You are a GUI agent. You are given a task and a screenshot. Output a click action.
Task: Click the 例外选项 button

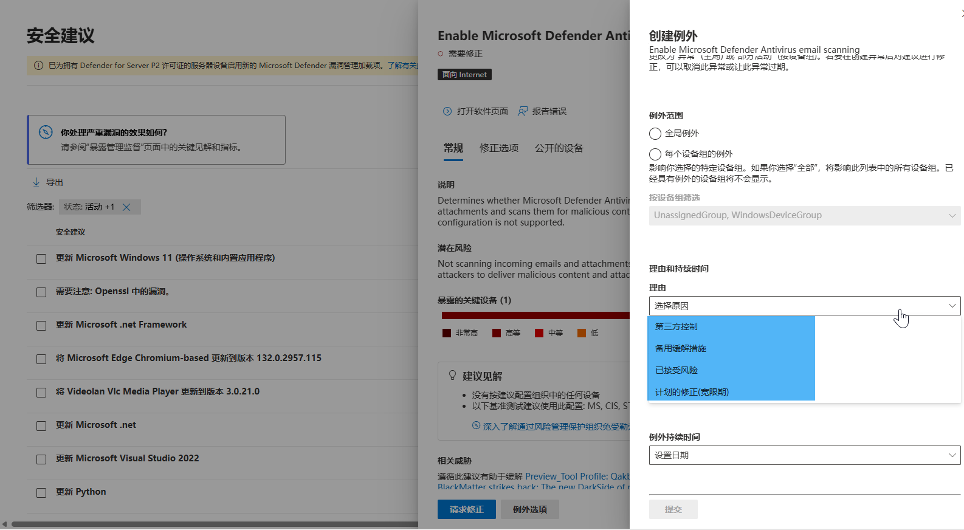click(x=530, y=509)
